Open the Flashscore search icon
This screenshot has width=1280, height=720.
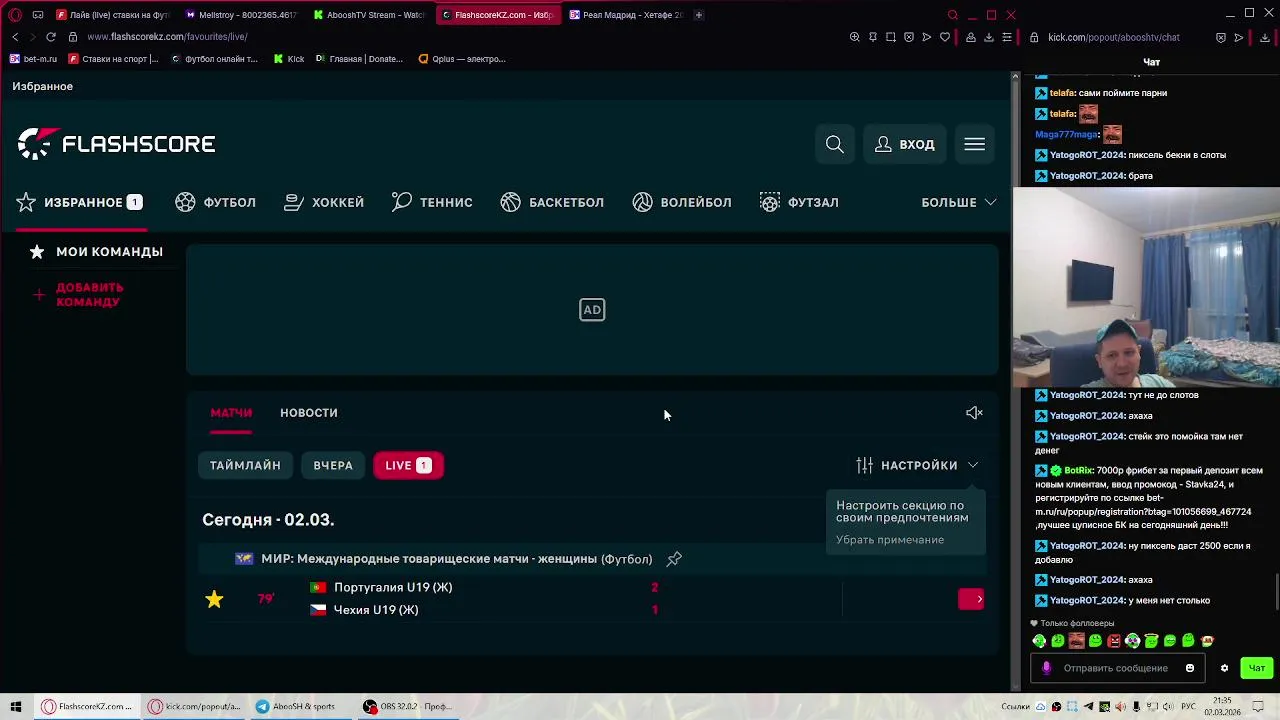(x=835, y=144)
